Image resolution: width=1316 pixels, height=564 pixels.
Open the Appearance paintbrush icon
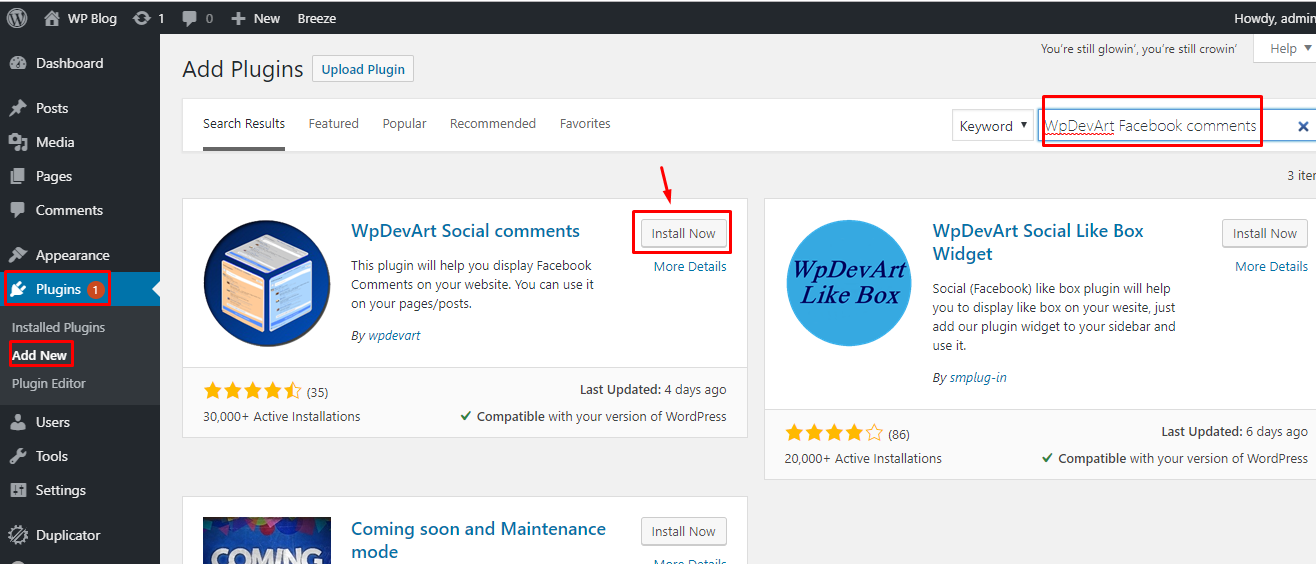18,255
